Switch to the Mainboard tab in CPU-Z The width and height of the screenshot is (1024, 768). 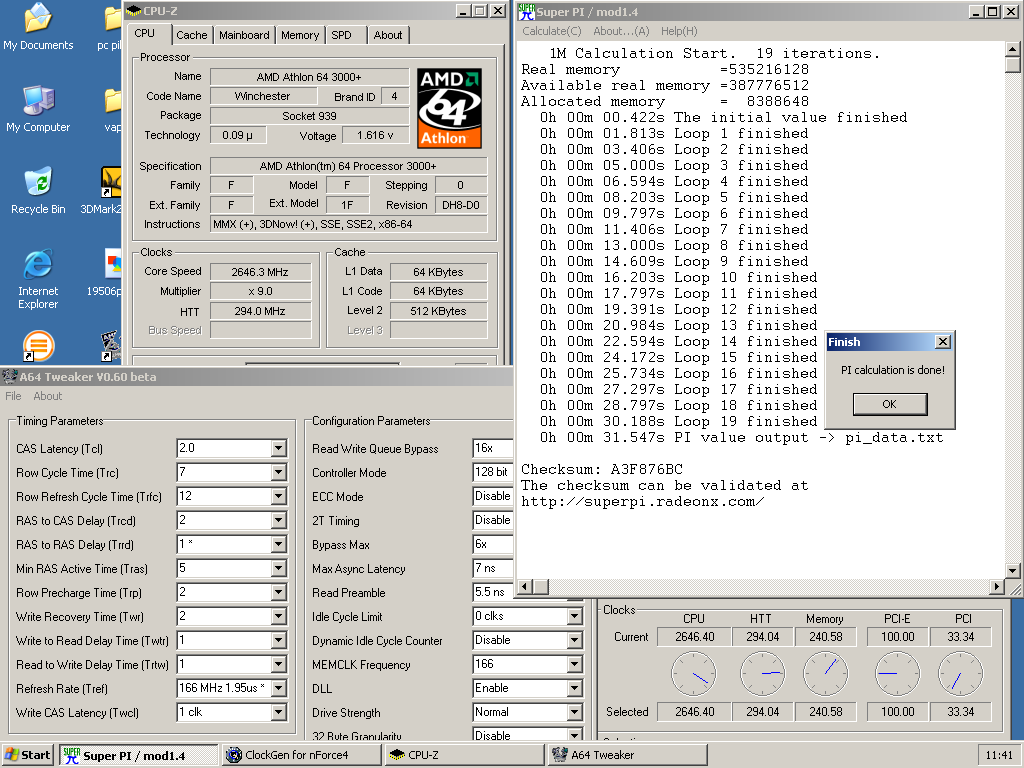[244, 35]
